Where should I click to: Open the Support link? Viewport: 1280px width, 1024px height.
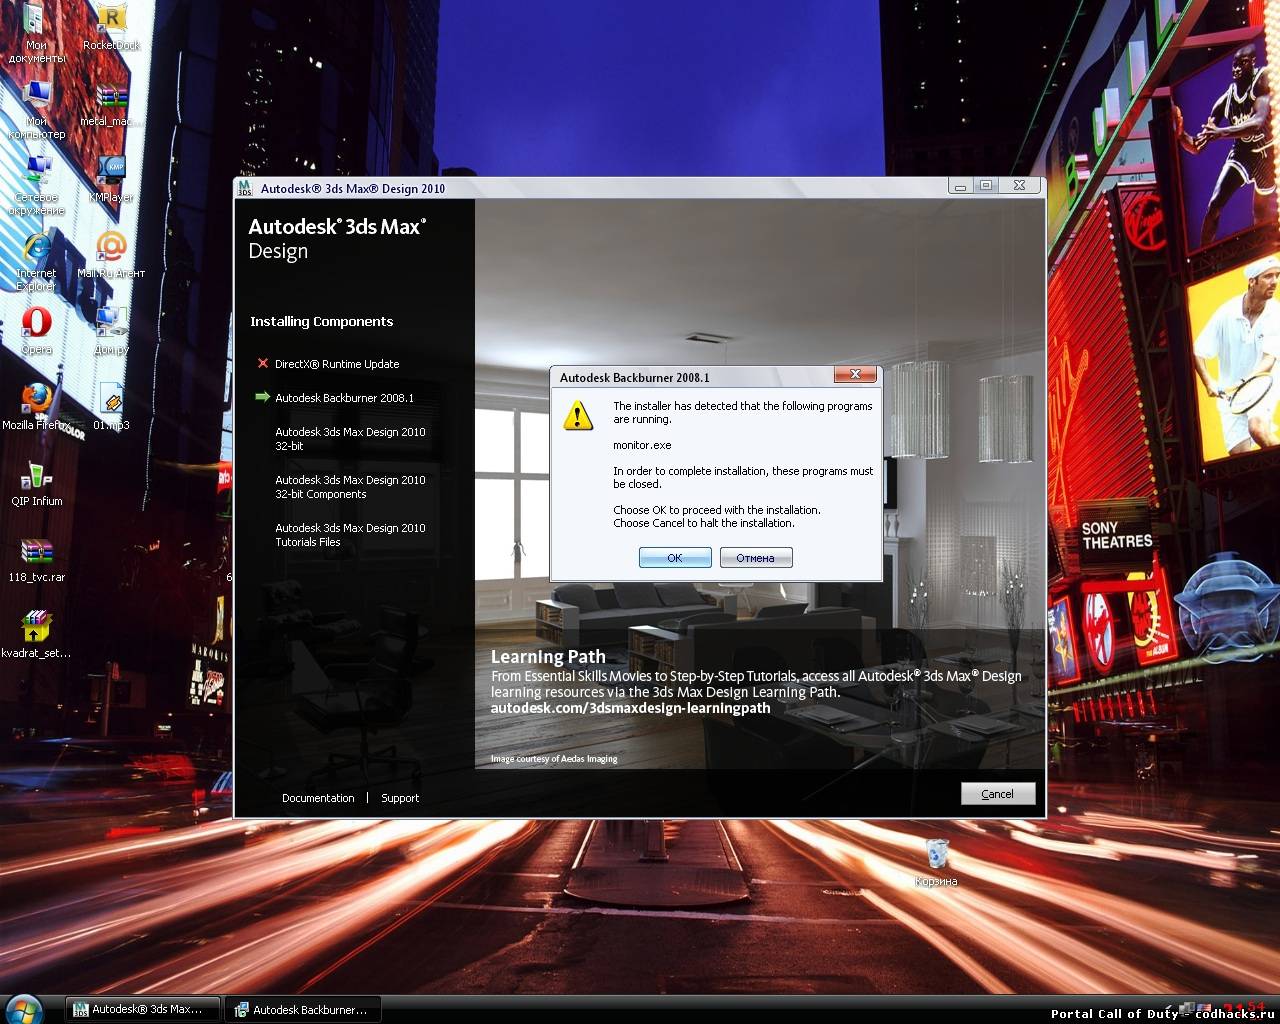tap(400, 798)
